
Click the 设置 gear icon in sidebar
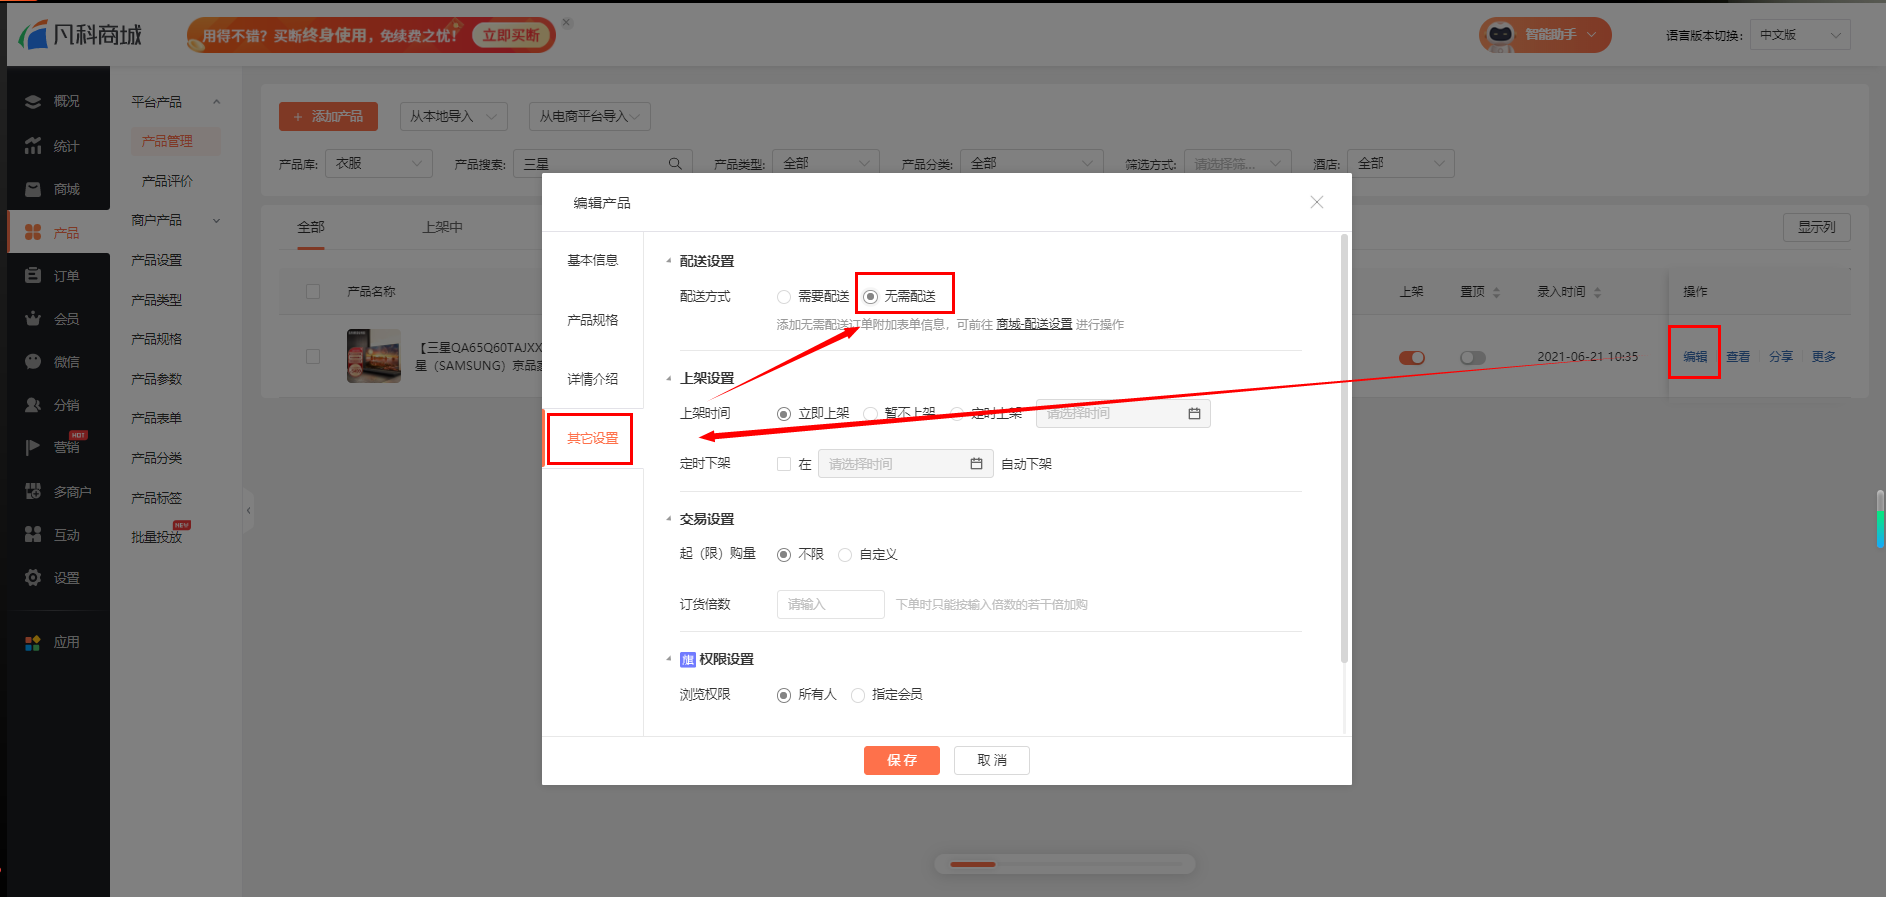pos(34,578)
